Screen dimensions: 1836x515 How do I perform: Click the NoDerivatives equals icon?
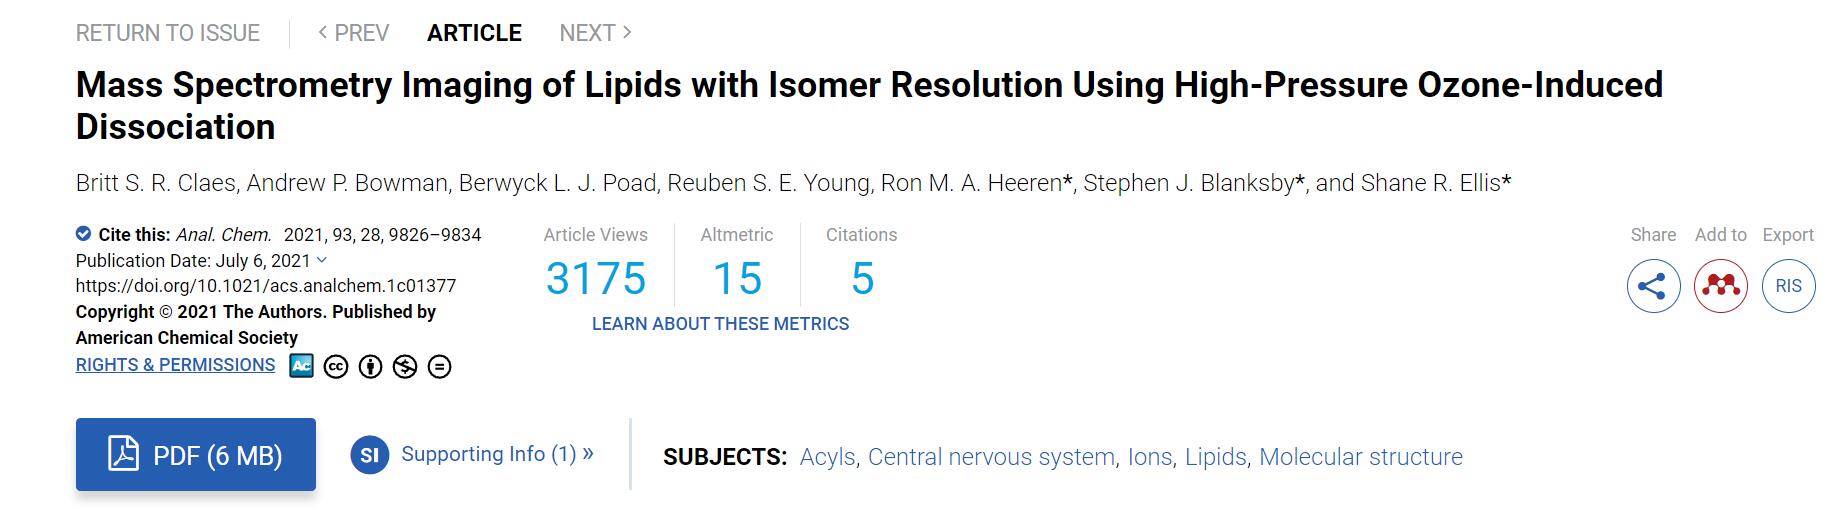pos(439,367)
